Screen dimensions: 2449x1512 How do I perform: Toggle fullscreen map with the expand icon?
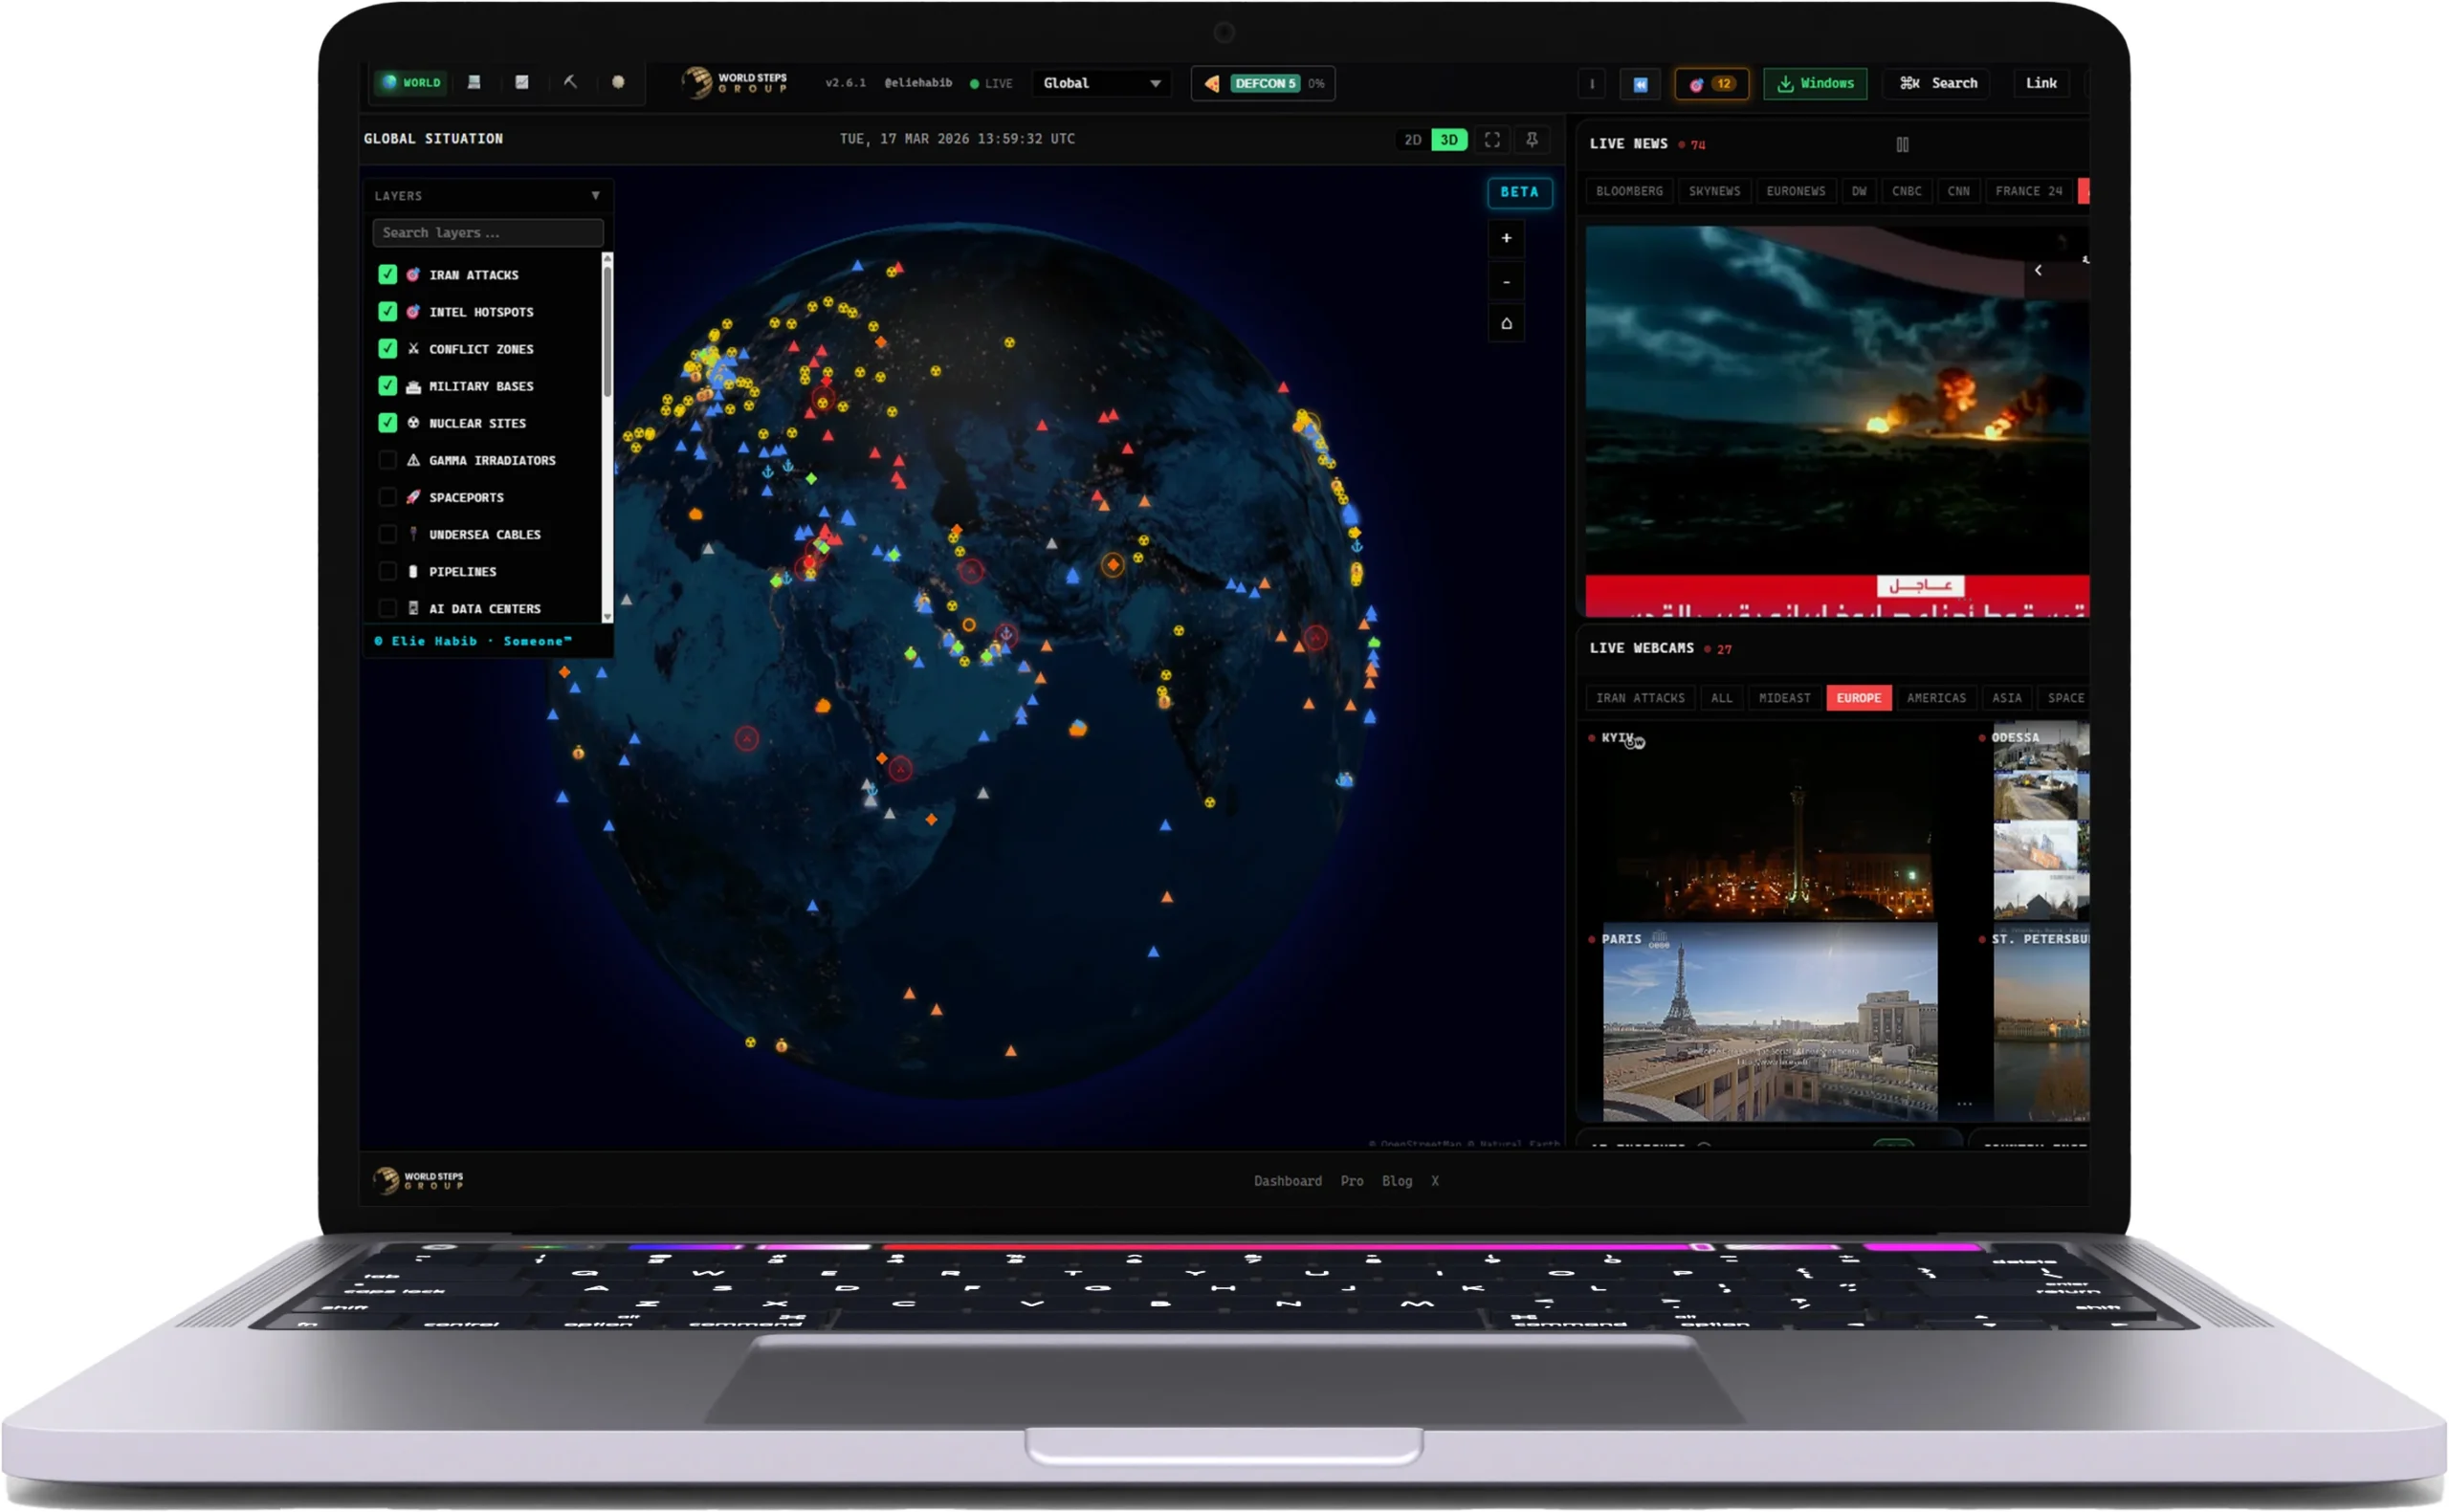point(1492,140)
